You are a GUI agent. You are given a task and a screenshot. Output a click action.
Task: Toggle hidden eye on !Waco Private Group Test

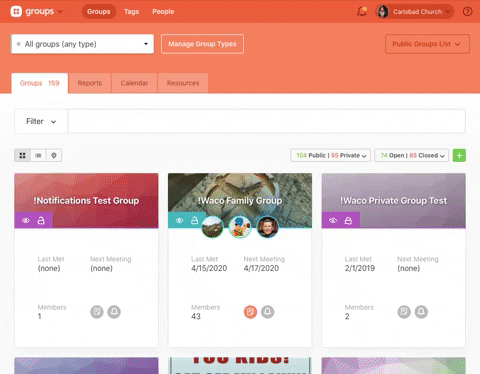[x=333, y=220]
